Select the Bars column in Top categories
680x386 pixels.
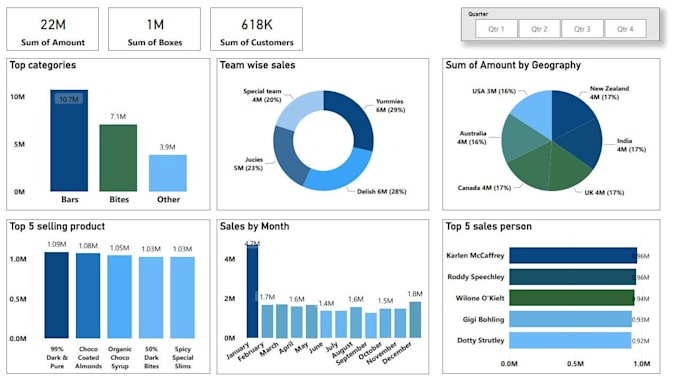(69, 141)
